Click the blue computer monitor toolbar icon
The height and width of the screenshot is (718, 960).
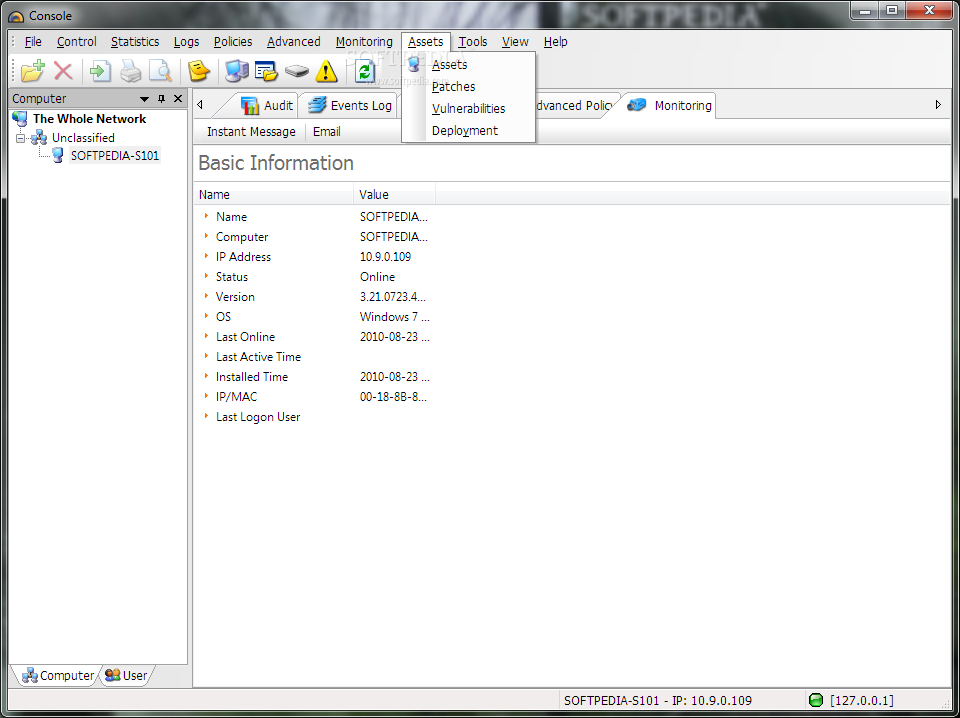(x=236, y=72)
